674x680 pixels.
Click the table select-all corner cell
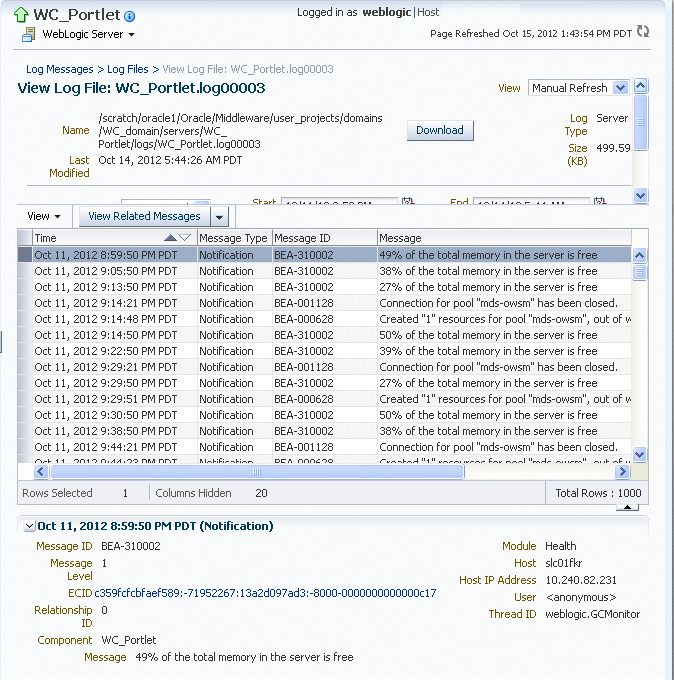[x=25, y=238]
